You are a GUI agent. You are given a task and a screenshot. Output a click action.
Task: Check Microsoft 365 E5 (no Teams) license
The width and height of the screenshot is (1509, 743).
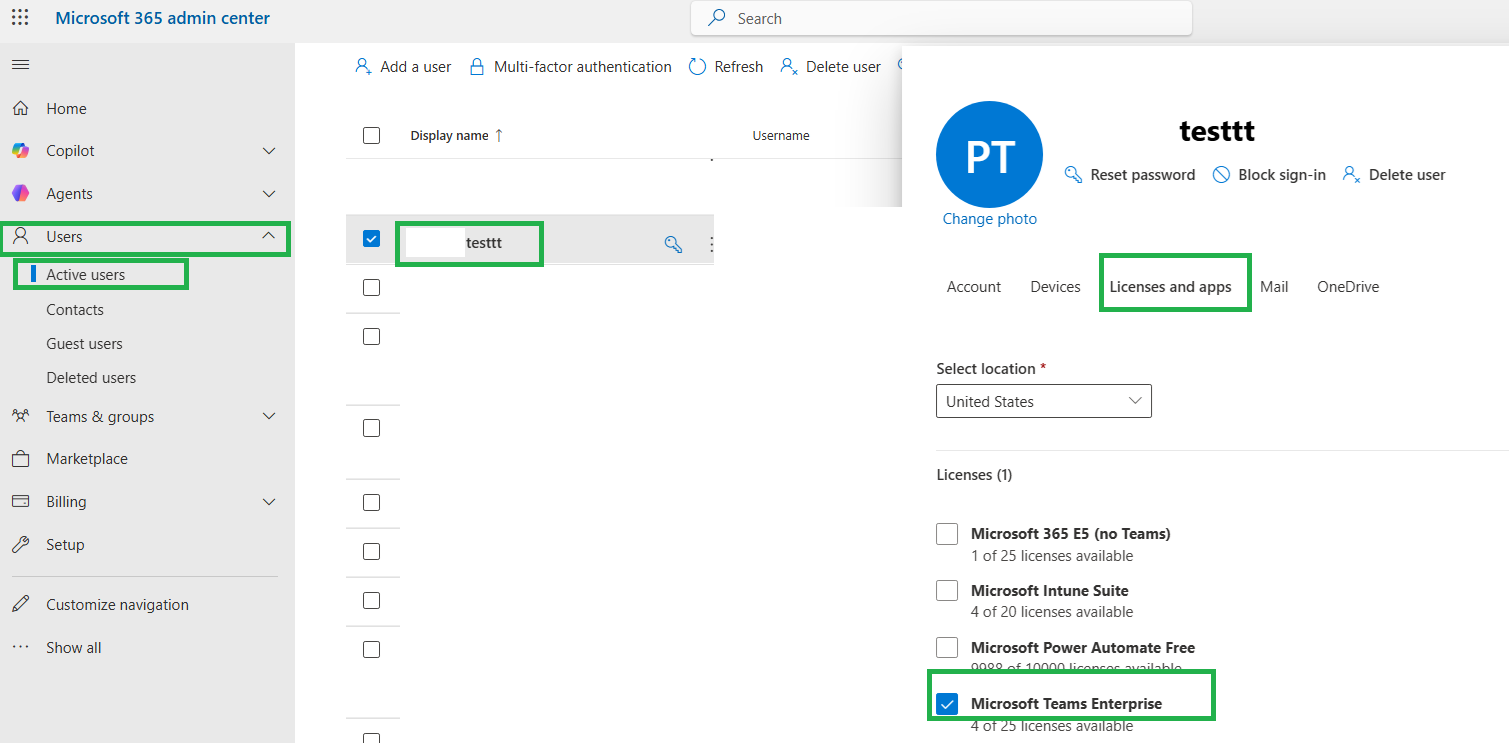947,534
